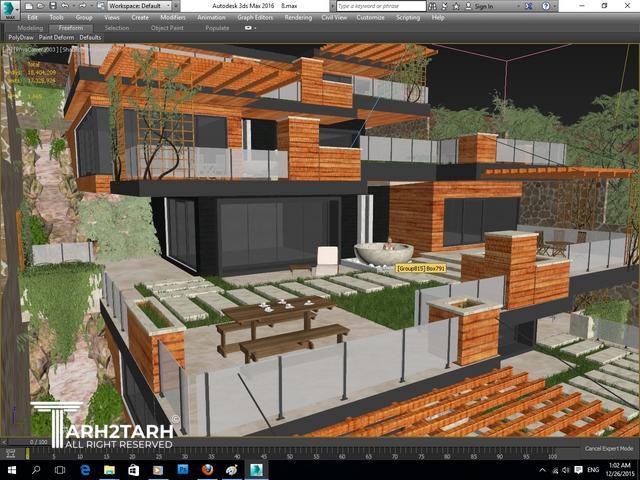The height and width of the screenshot is (480, 640).
Task: Open the Rendering menu
Action: 297,17
